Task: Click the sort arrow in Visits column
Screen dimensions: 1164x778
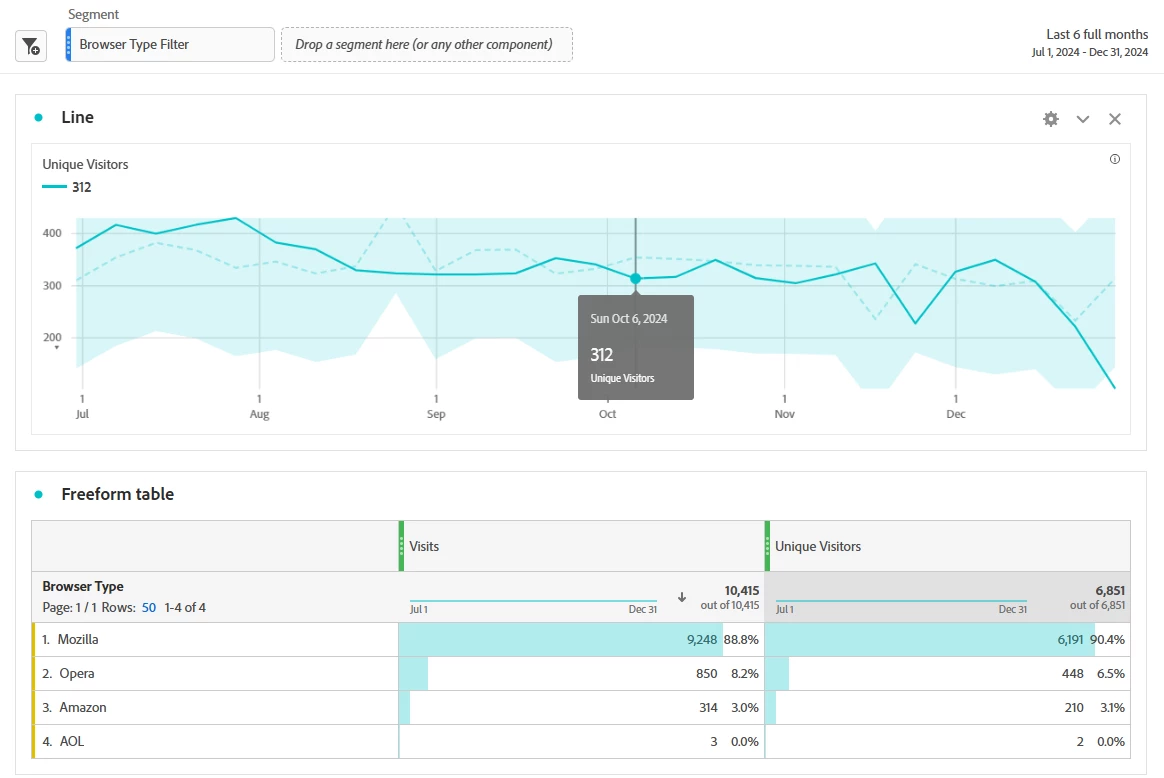Action: 681,597
